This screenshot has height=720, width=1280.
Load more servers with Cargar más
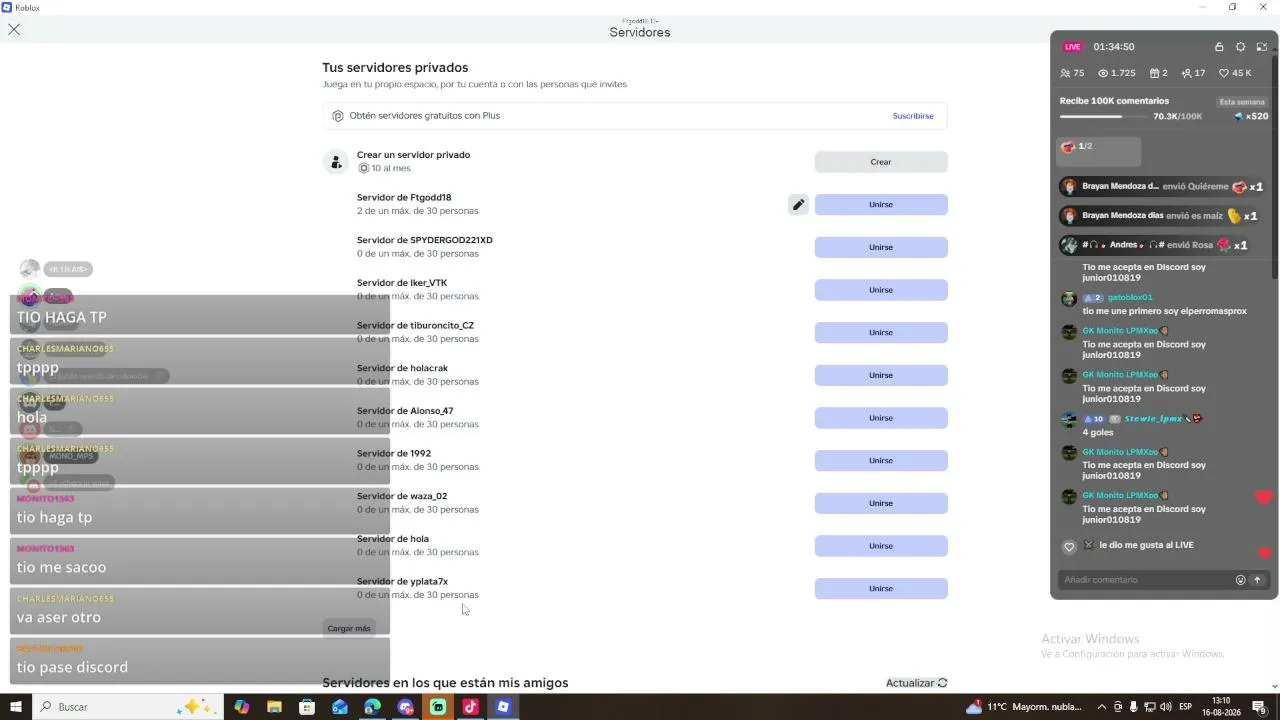349,628
